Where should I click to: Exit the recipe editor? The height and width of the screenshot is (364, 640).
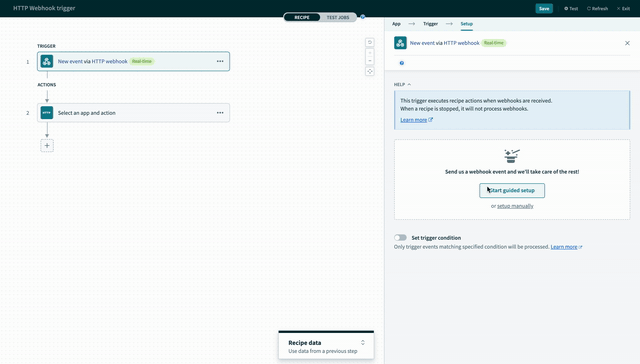pos(623,9)
